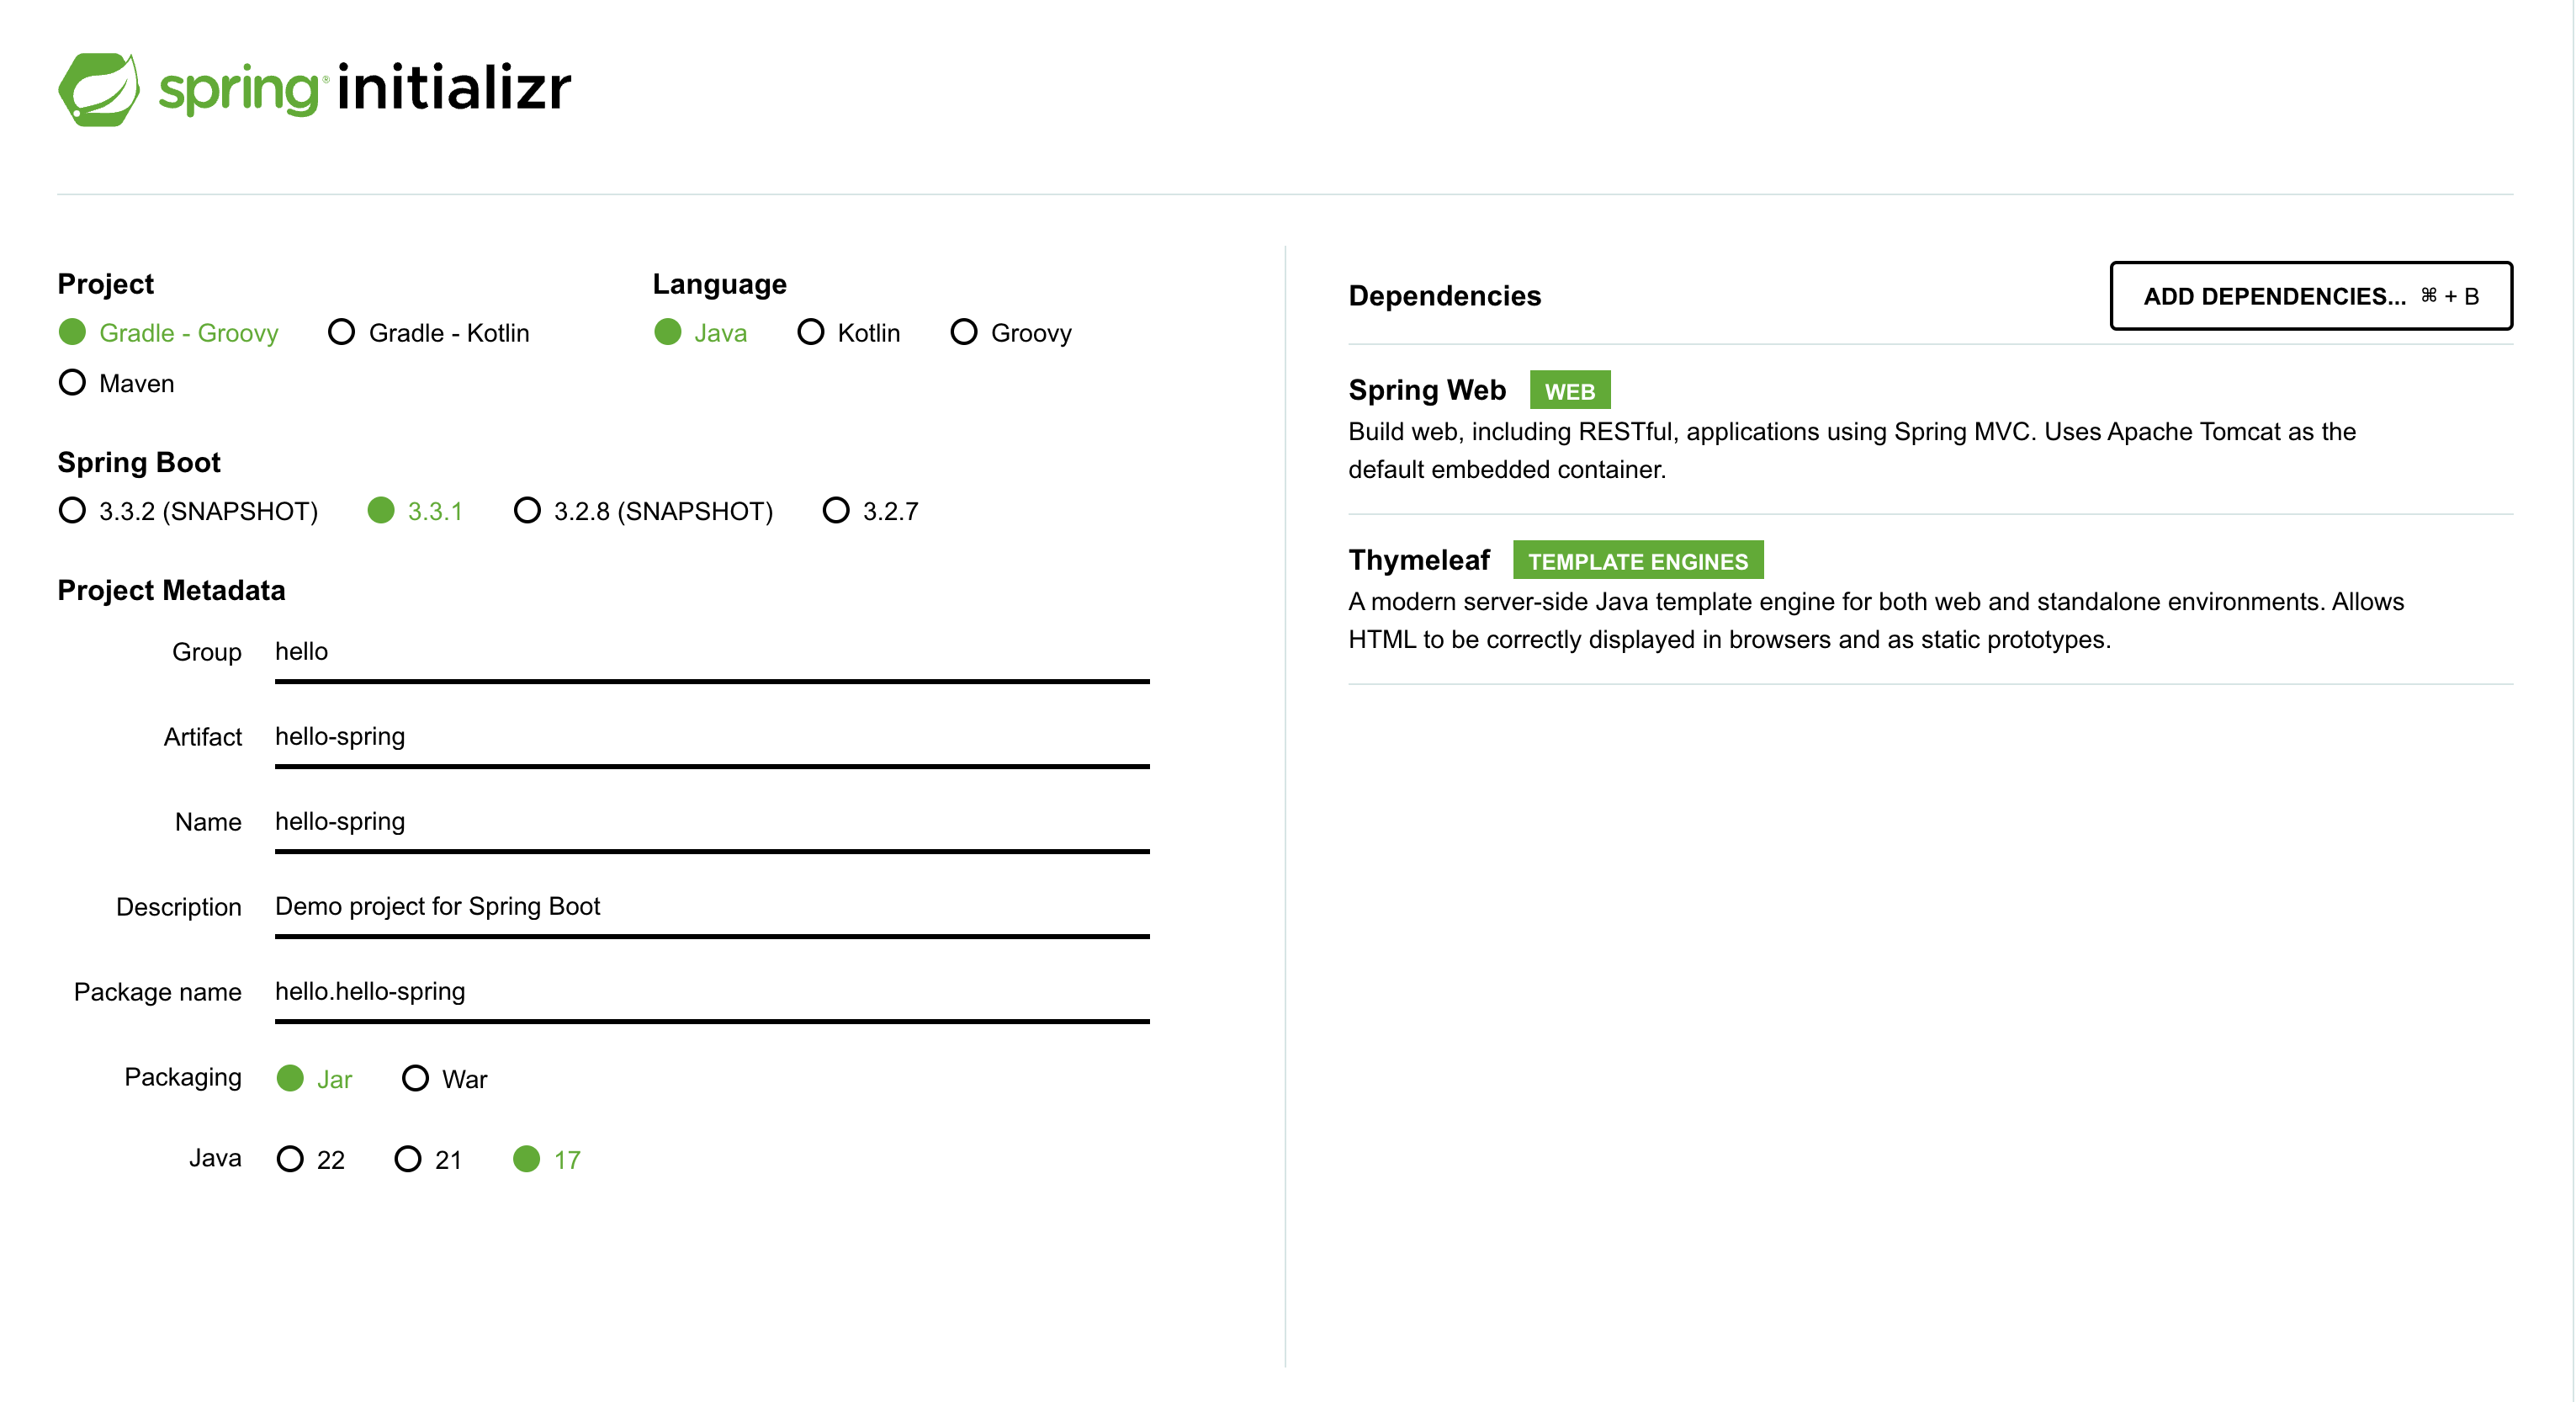The width and height of the screenshot is (2576, 1402).
Task: Select Gradle - Kotlin project type
Action: point(429,332)
